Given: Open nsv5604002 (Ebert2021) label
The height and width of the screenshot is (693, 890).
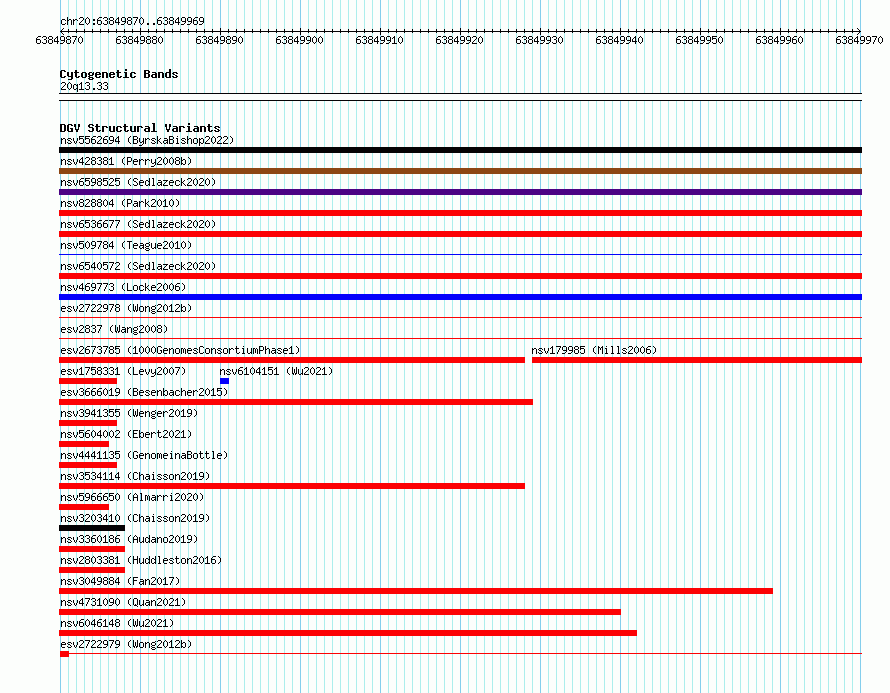Looking at the screenshot, I should tap(126, 434).
